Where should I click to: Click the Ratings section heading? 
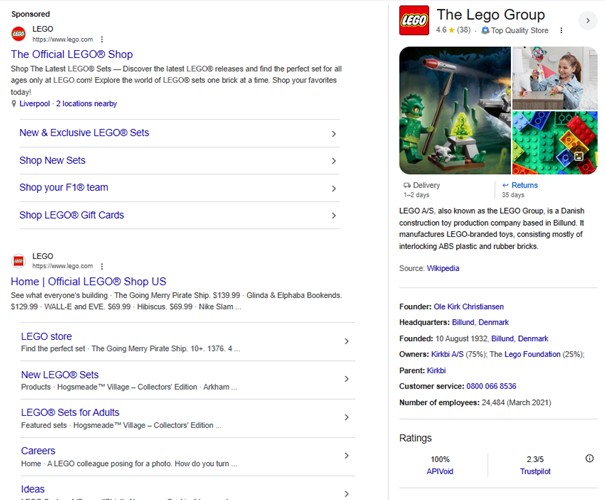(415, 438)
